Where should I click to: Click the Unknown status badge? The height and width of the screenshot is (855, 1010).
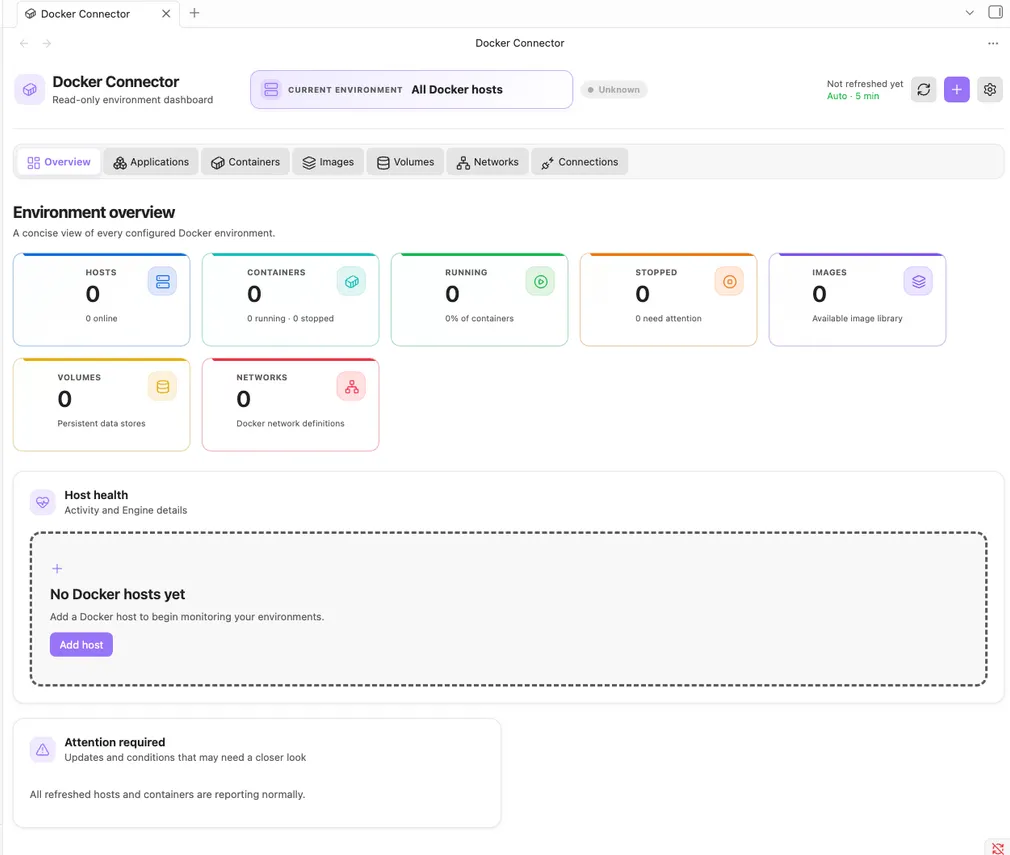[613, 90]
